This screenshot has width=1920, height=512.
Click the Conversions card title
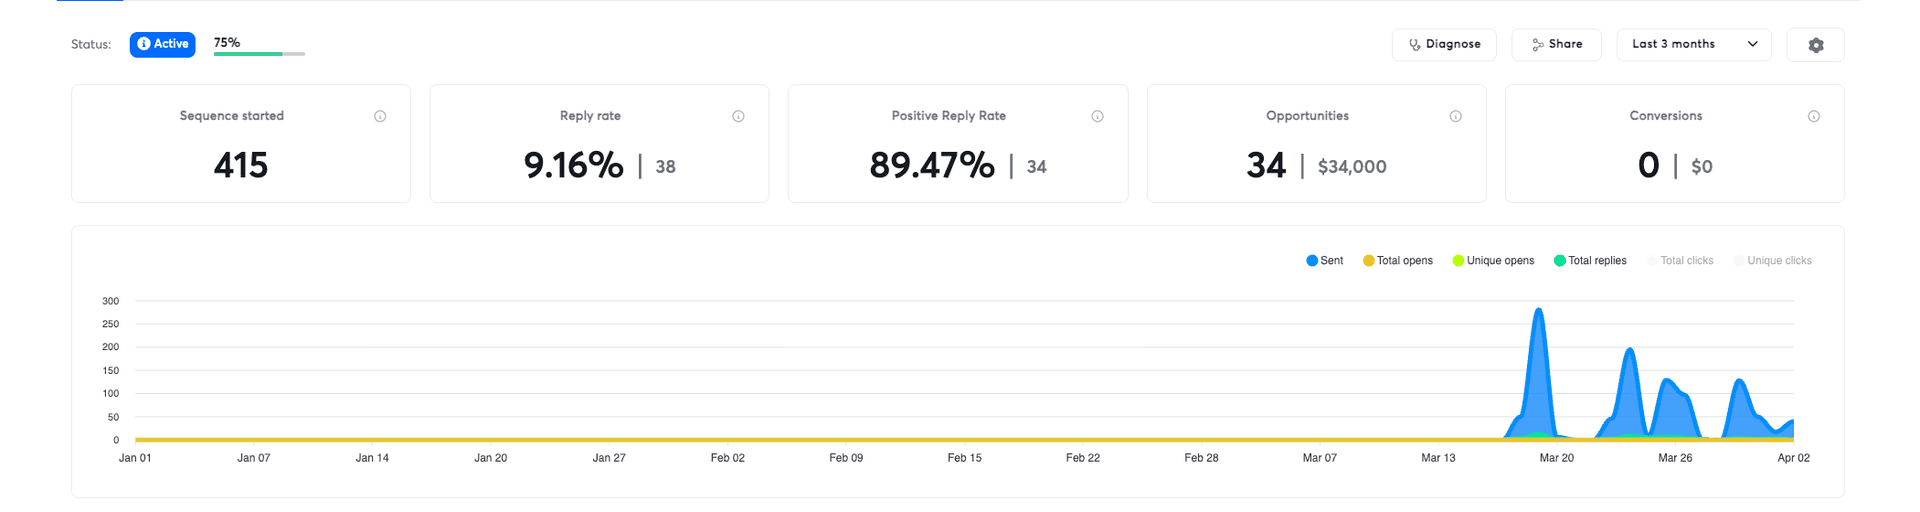[1665, 116]
